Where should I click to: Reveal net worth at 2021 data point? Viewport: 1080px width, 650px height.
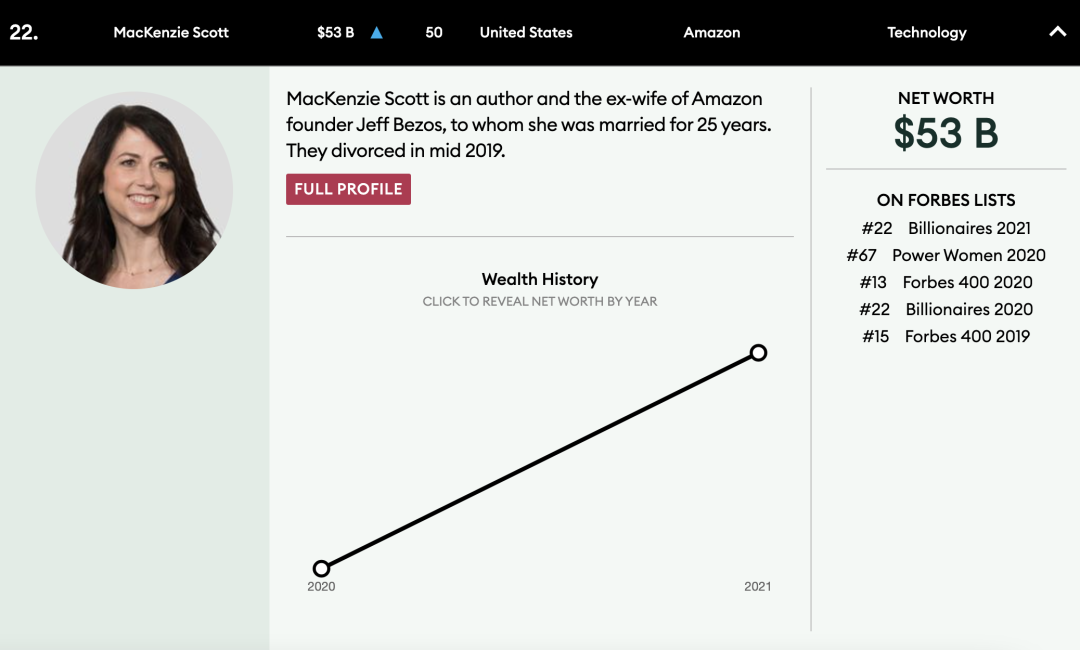coord(758,352)
